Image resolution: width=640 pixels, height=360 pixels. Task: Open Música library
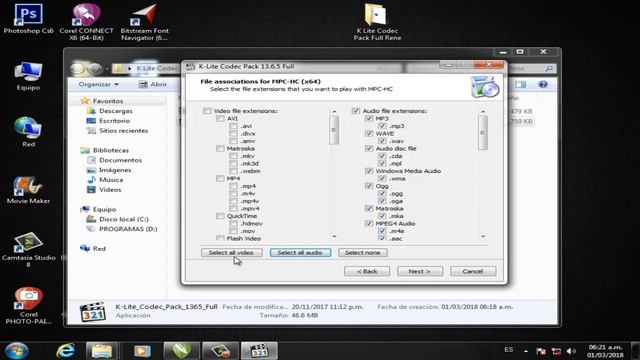pos(111,180)
